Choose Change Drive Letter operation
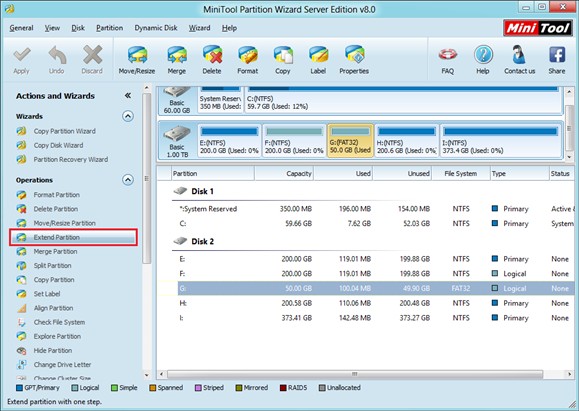Image resolution: width=579 pixels, height=411 pixels. coord(54,364)
